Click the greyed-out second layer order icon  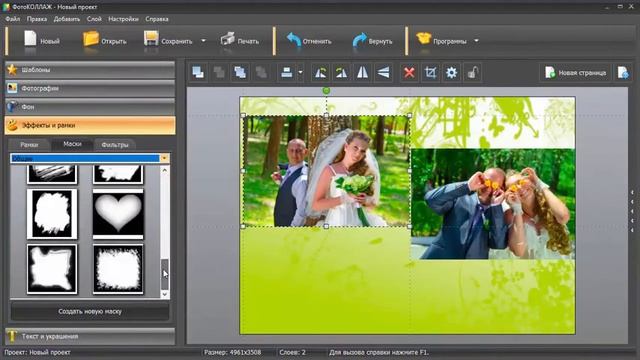pos(219,73)
